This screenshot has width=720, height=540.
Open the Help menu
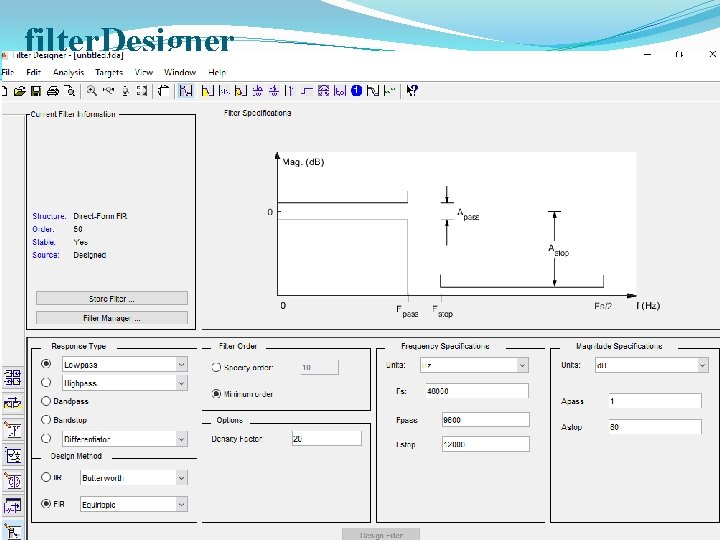[x=217, y=72]
